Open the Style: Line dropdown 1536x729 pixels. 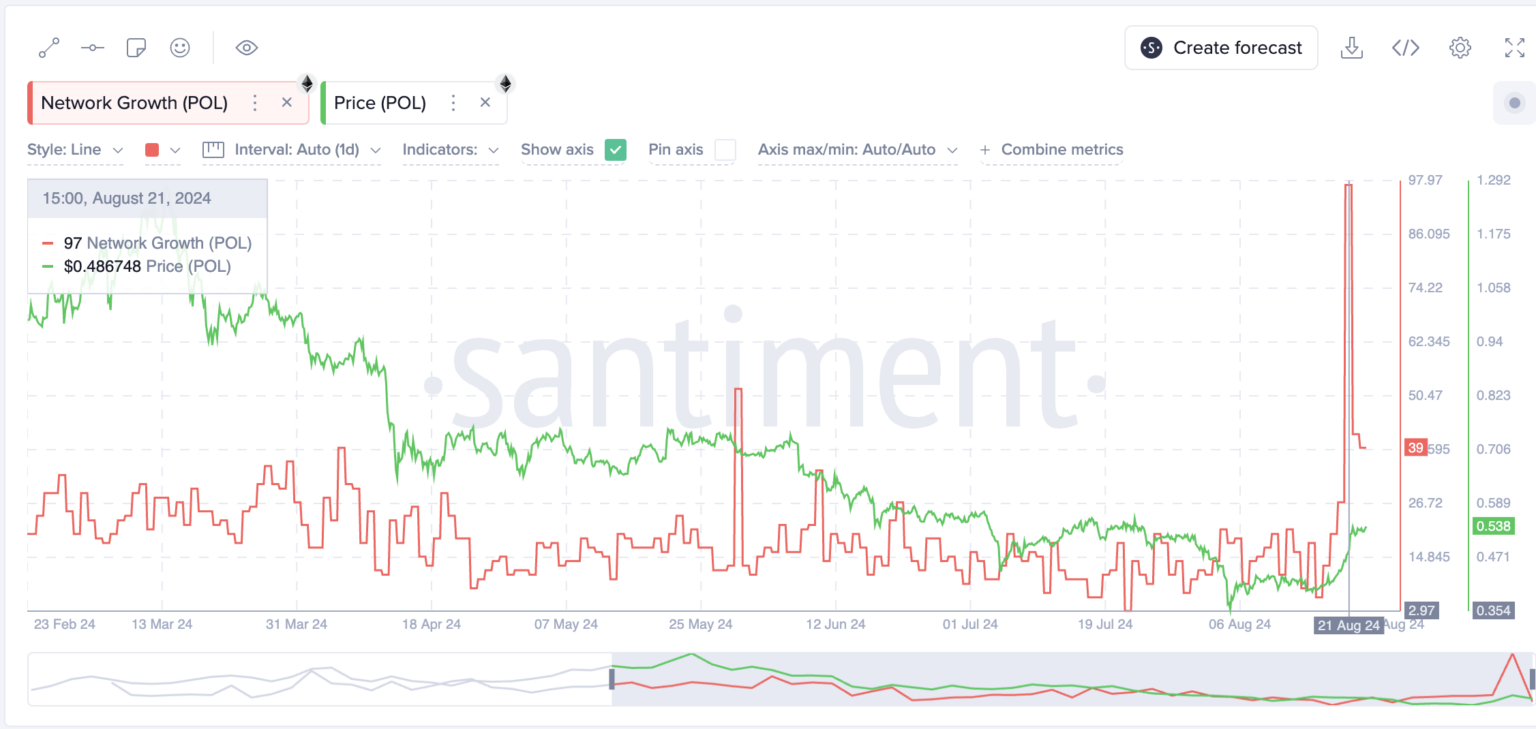pyautogui.click(x=75, y=150)
